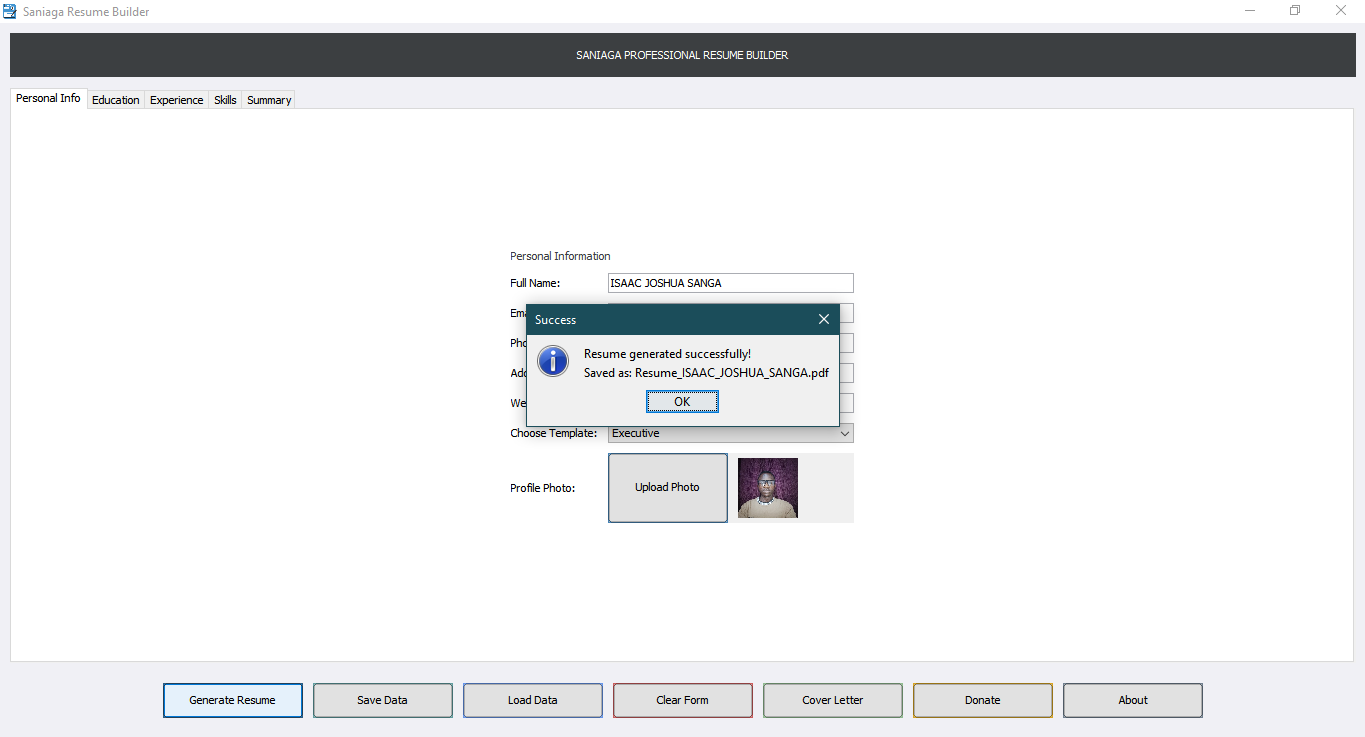Click the Clear Form button
Screen dimensions: 1365x737
tap(683, 700)
